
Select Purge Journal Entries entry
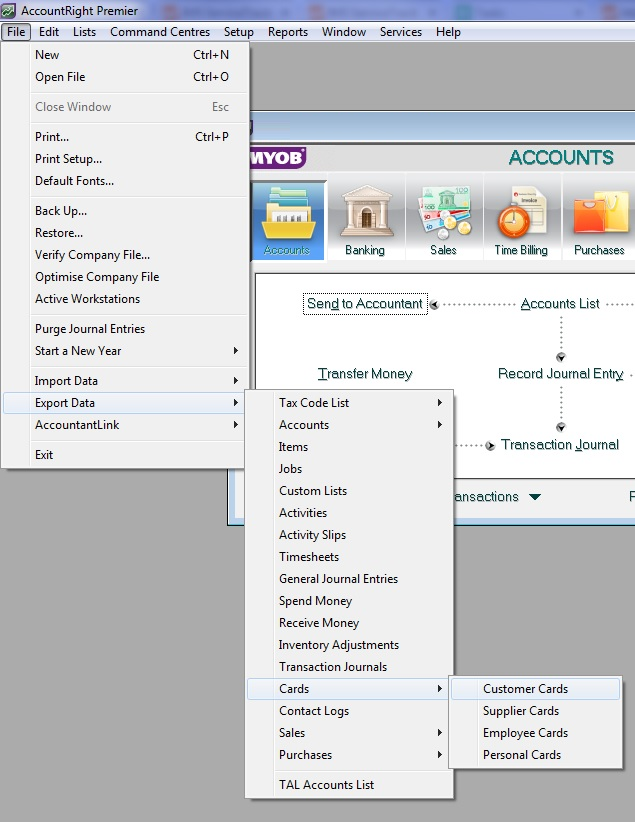click(x=125, y=329)
